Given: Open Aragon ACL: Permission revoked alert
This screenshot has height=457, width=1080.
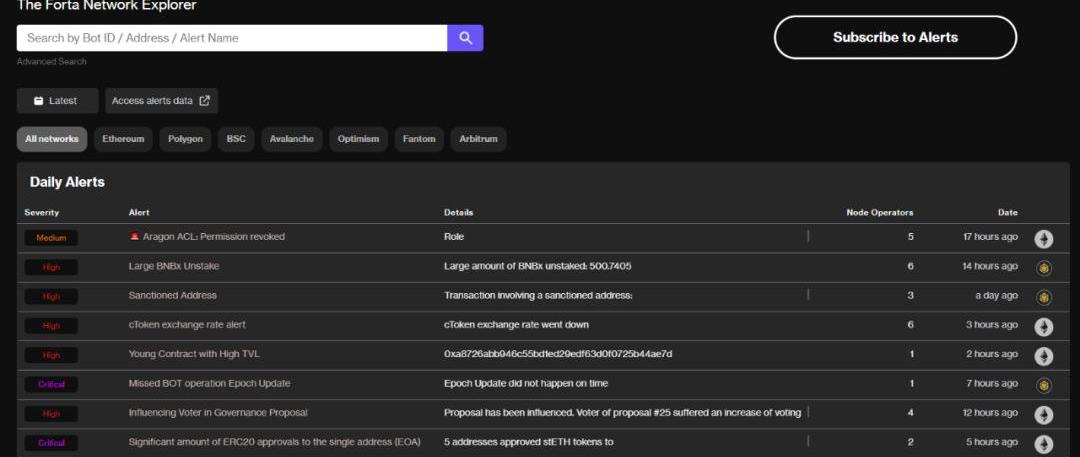Looking at the screenshot, I should pos(214,236).
